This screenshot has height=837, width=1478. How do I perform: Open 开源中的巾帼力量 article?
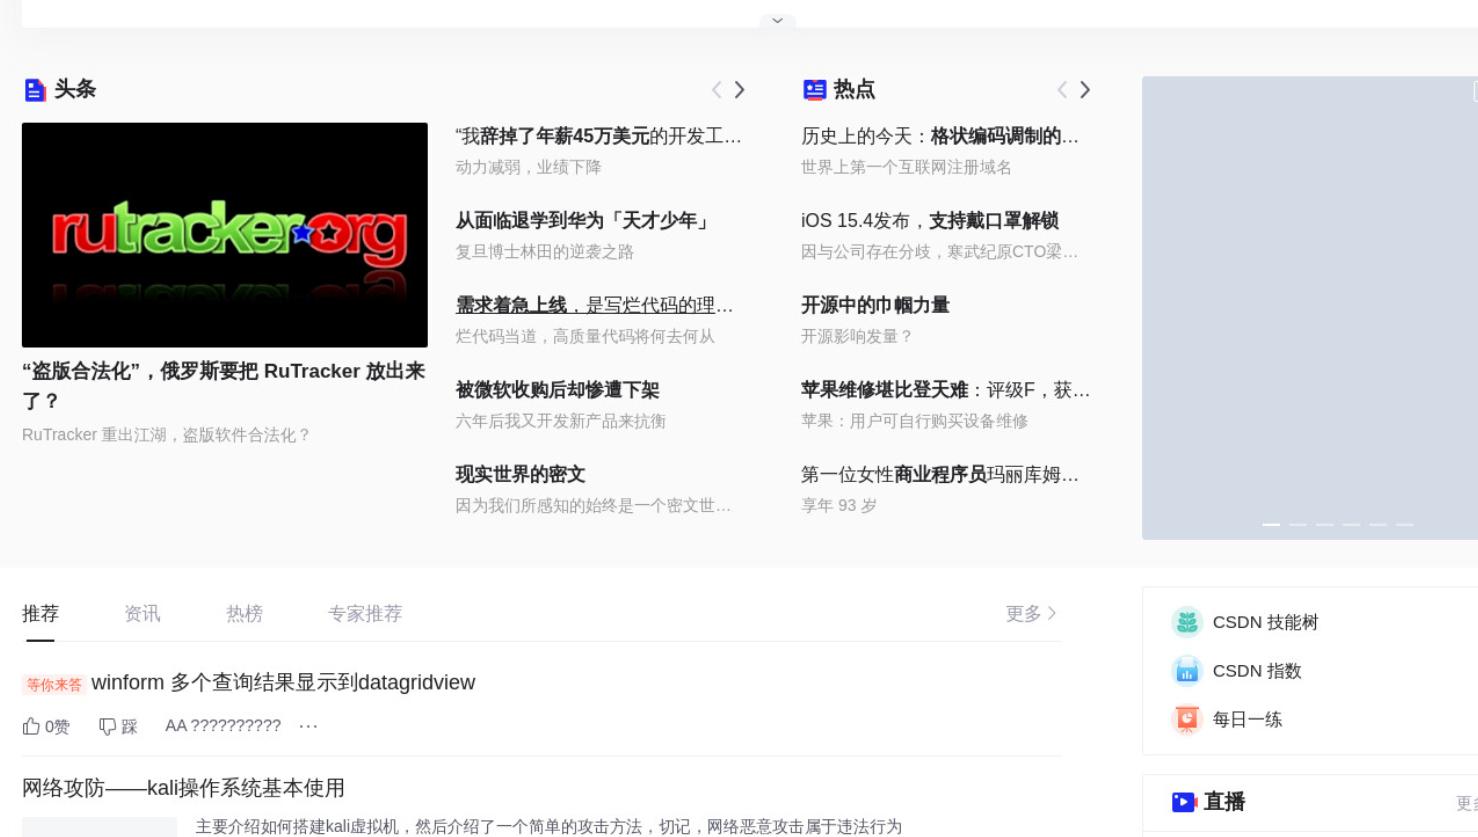coord(875,305)
